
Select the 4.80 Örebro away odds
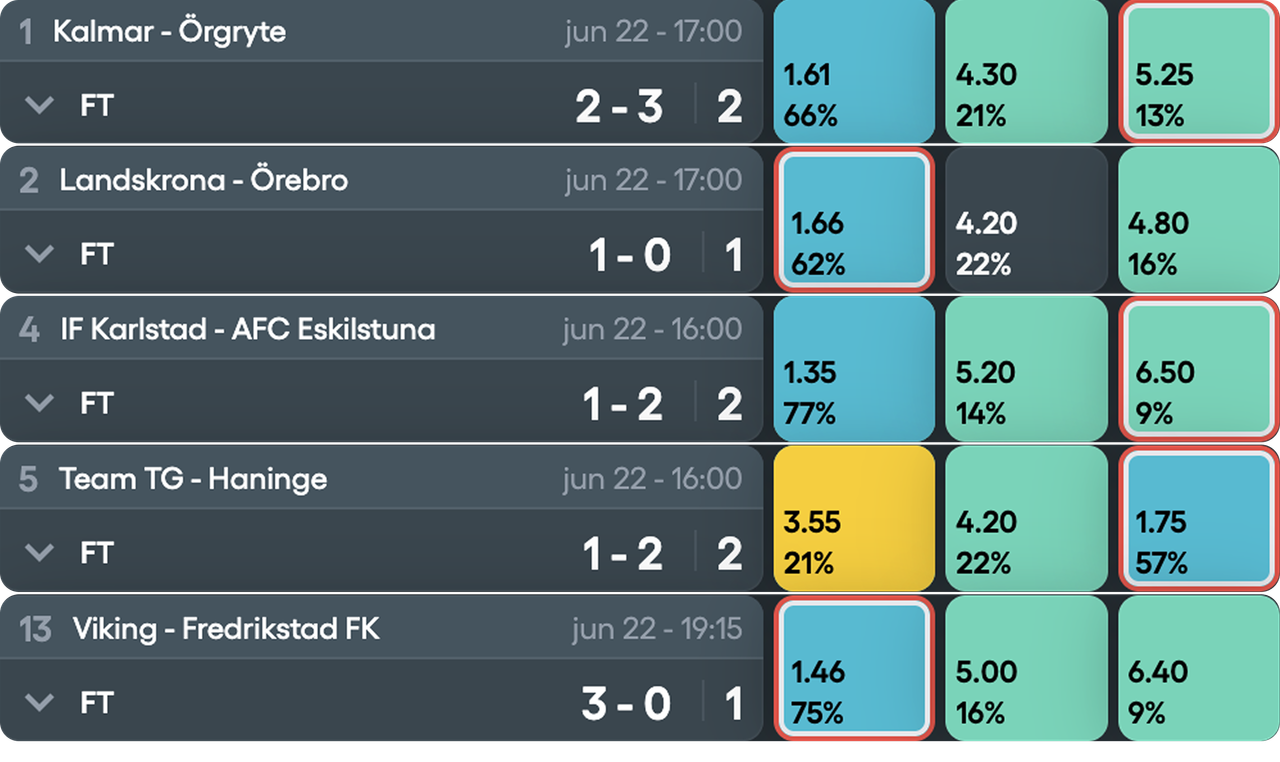1199,219
